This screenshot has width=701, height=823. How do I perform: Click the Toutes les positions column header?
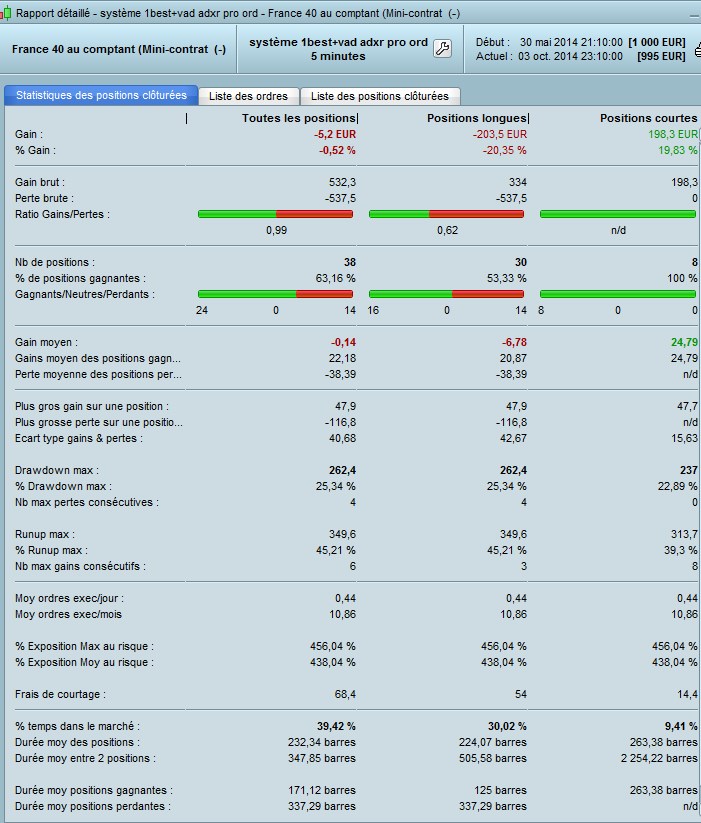click(299, 118)
